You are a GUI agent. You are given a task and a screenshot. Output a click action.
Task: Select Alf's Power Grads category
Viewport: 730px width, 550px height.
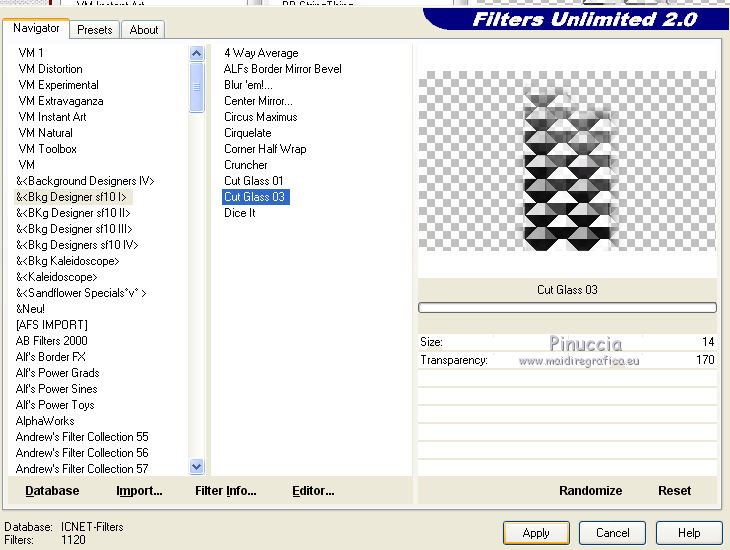57,373
